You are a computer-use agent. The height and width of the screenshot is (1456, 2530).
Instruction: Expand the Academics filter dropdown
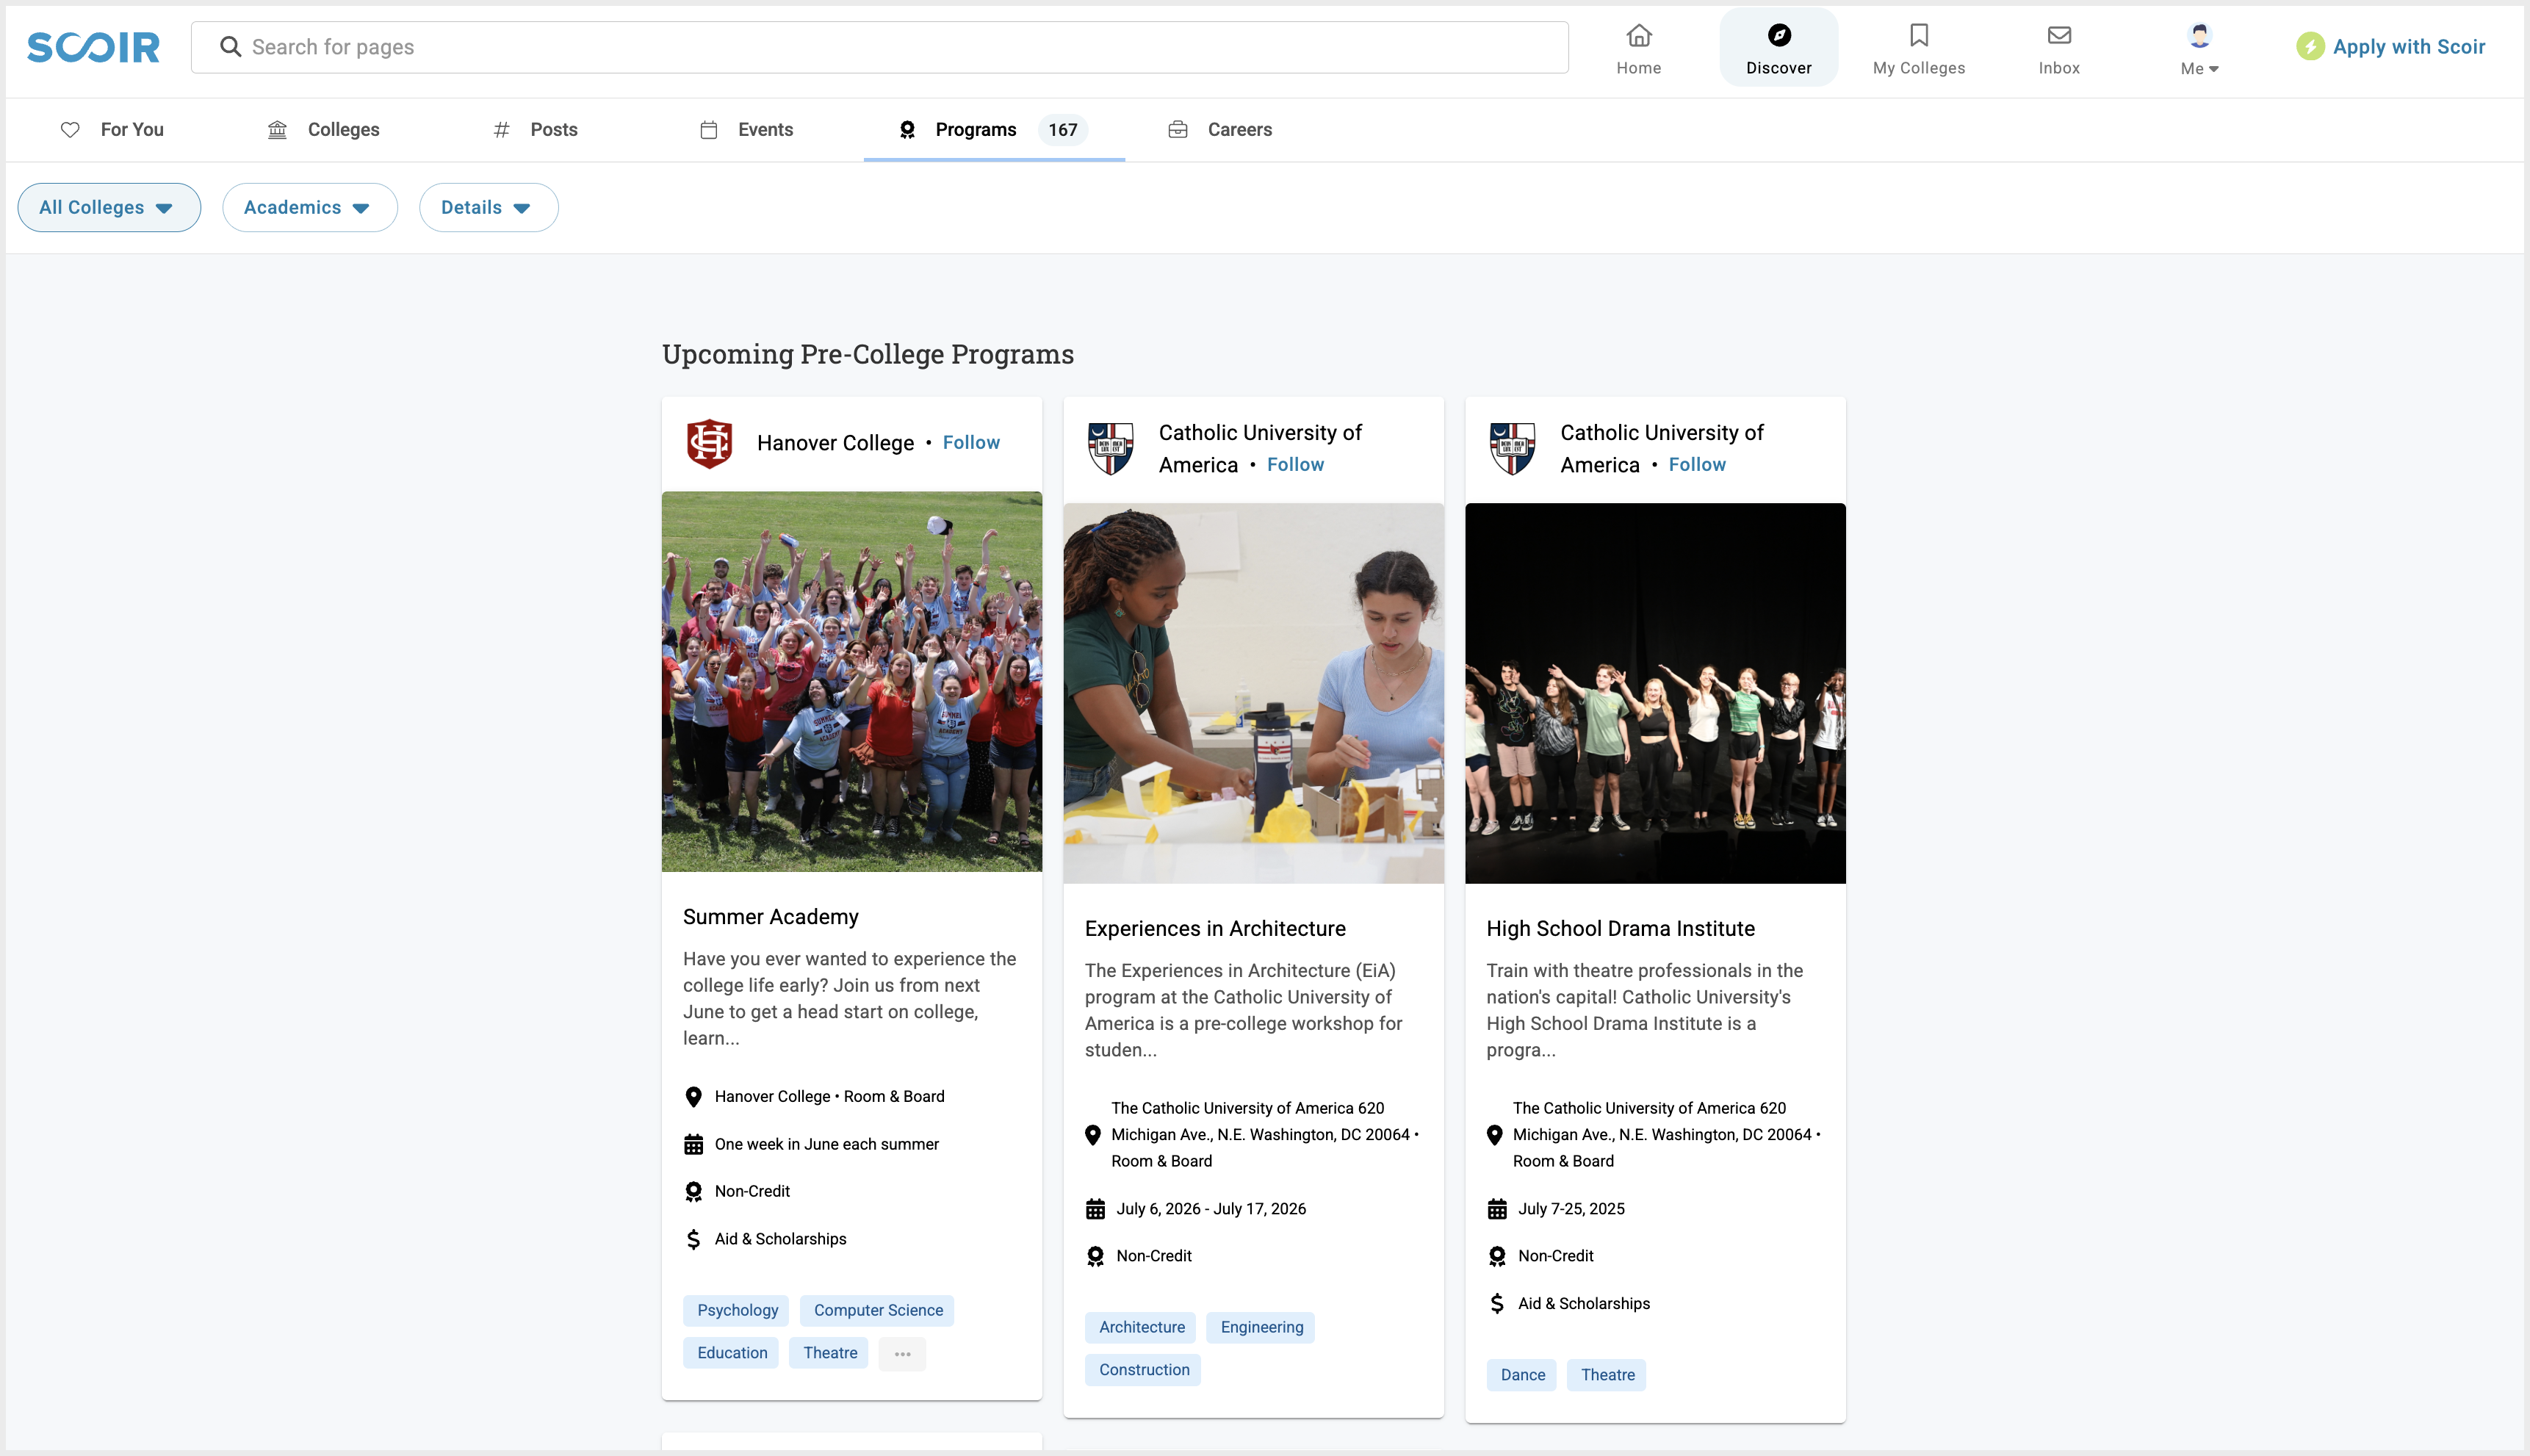[x=309, y=208]
